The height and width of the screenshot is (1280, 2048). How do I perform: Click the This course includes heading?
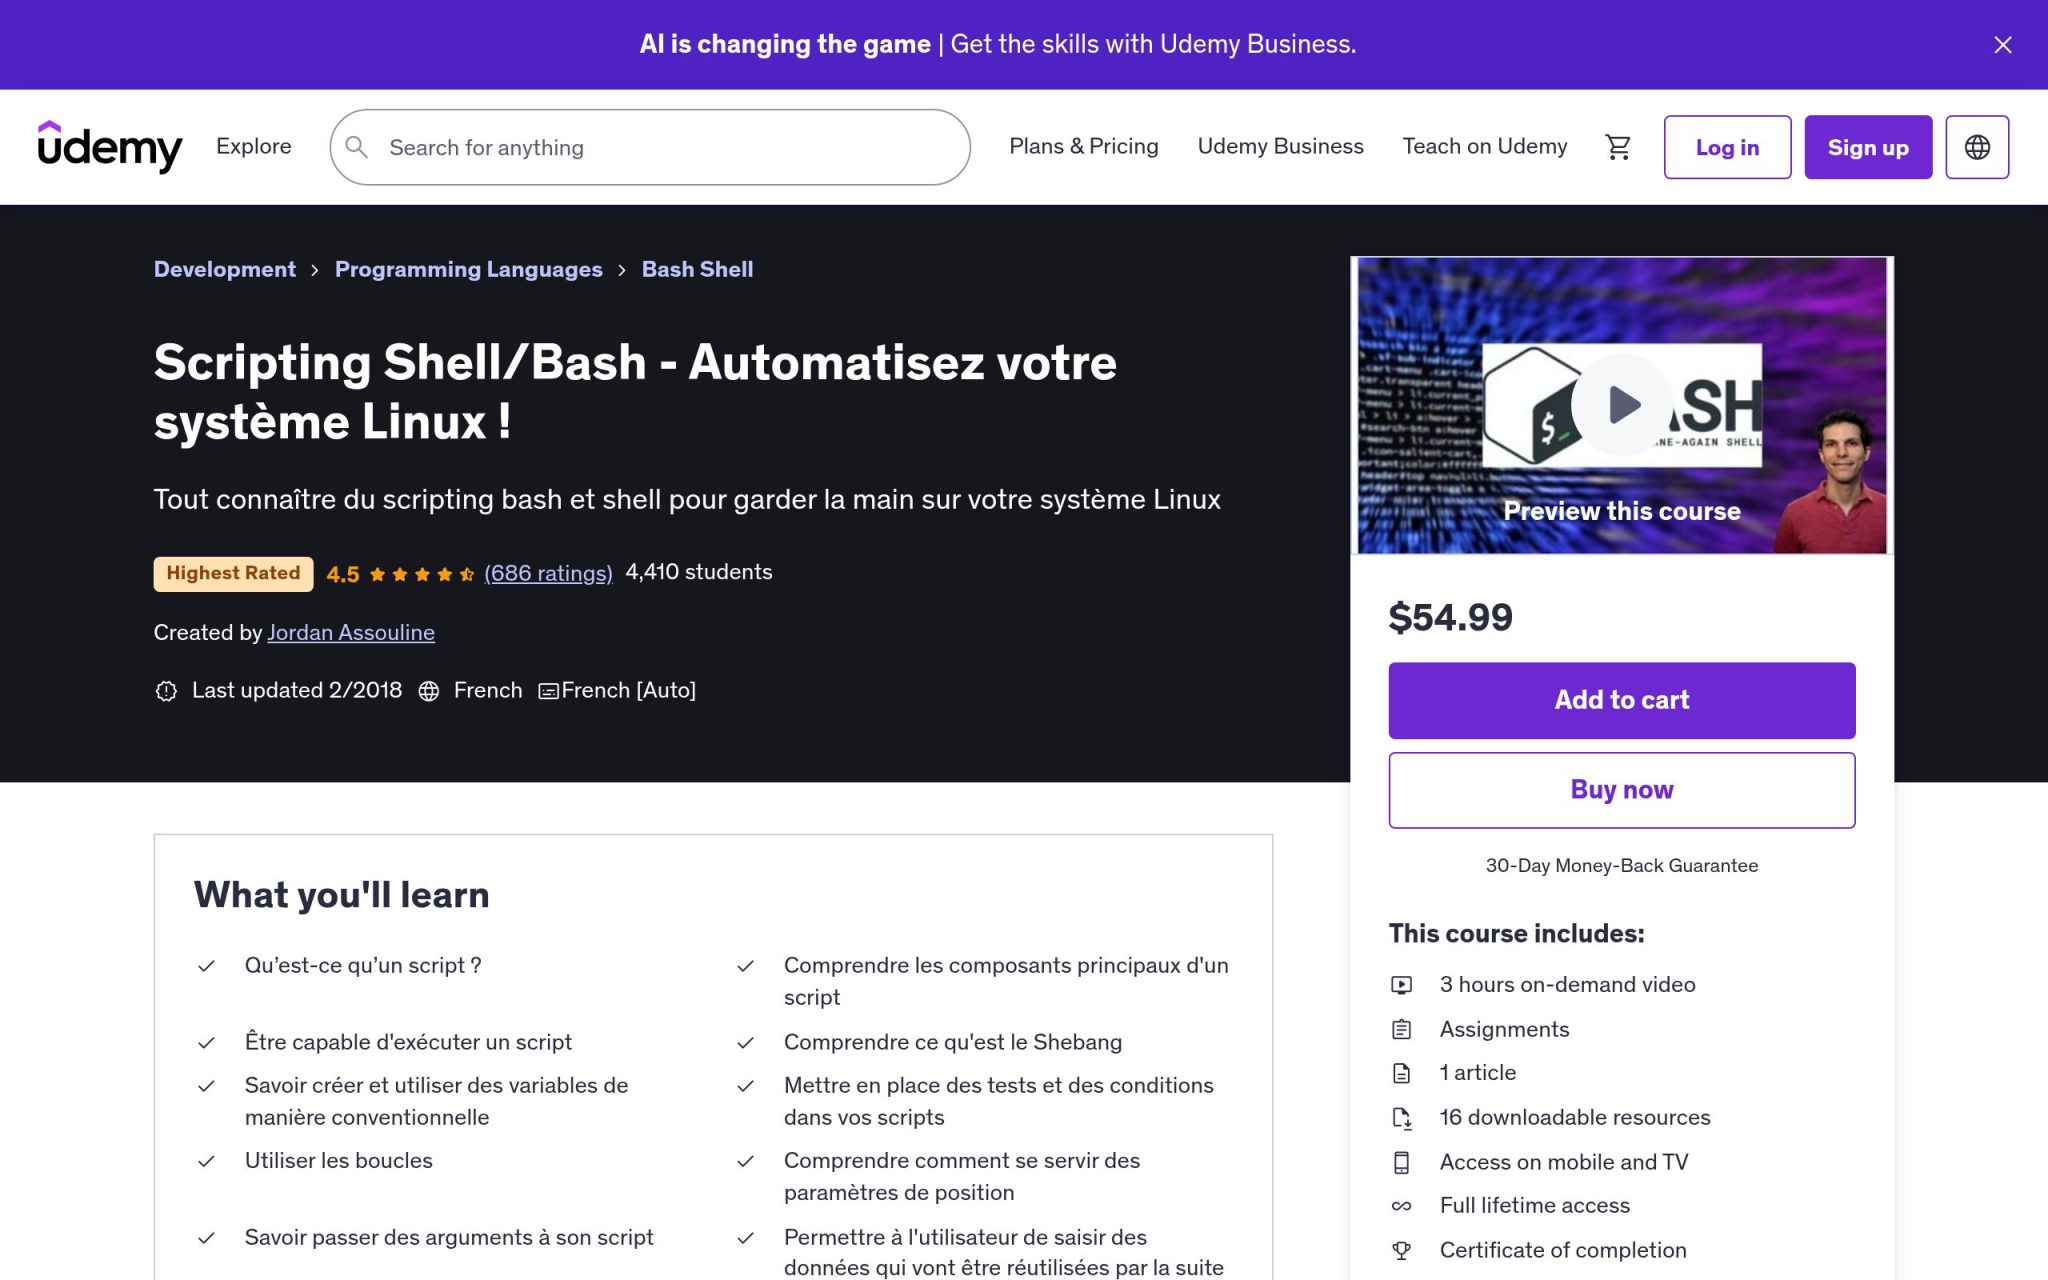tap(1516, 933)
